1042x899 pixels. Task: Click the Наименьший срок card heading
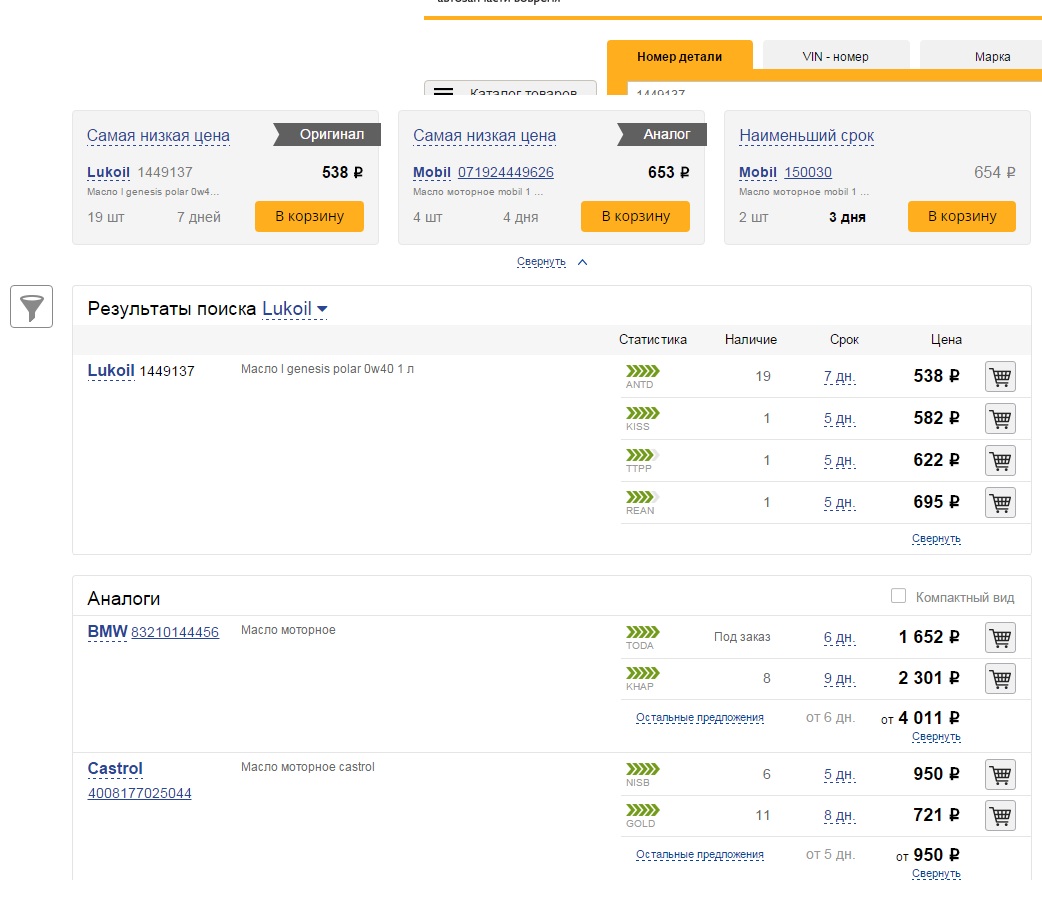click(807, 136)
